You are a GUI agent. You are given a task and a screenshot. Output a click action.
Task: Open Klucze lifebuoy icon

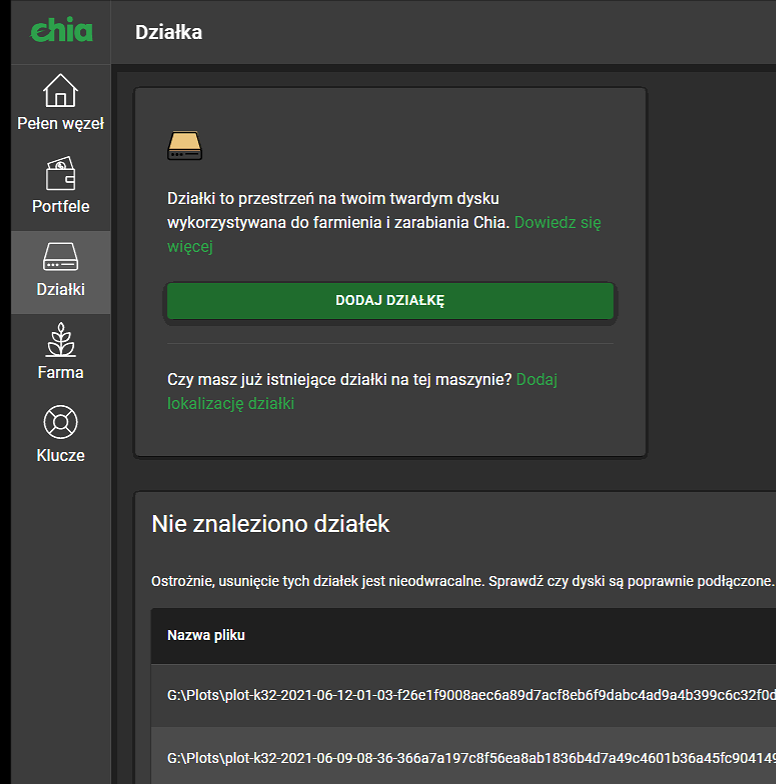60,422
